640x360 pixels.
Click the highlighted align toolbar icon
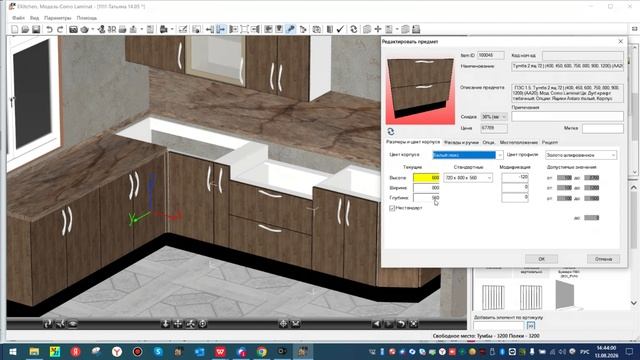pyautogui.click(x=221, y=29)
